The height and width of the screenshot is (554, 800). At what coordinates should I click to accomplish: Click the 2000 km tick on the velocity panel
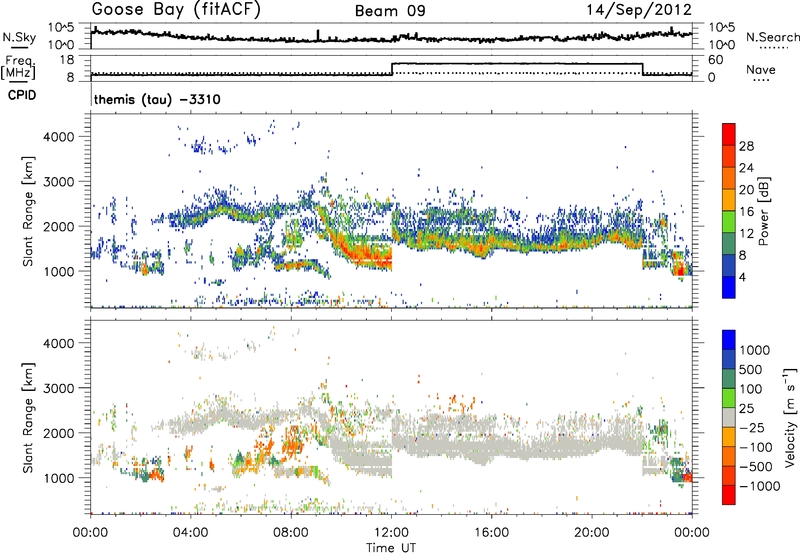click(x=59, y=433)
